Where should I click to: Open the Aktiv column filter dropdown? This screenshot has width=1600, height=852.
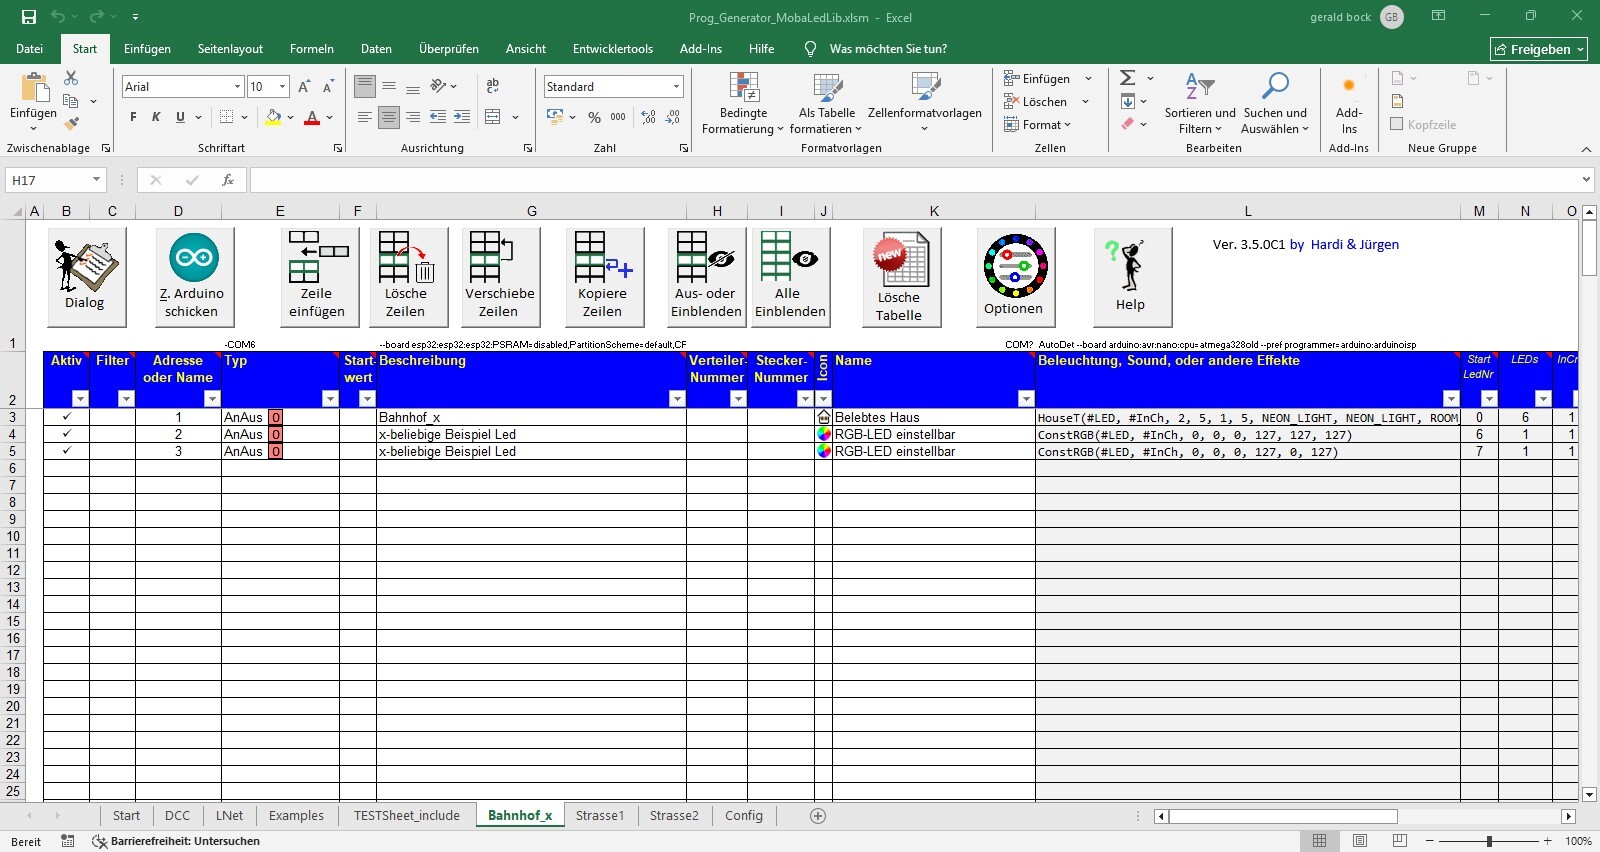pos(80,399)
